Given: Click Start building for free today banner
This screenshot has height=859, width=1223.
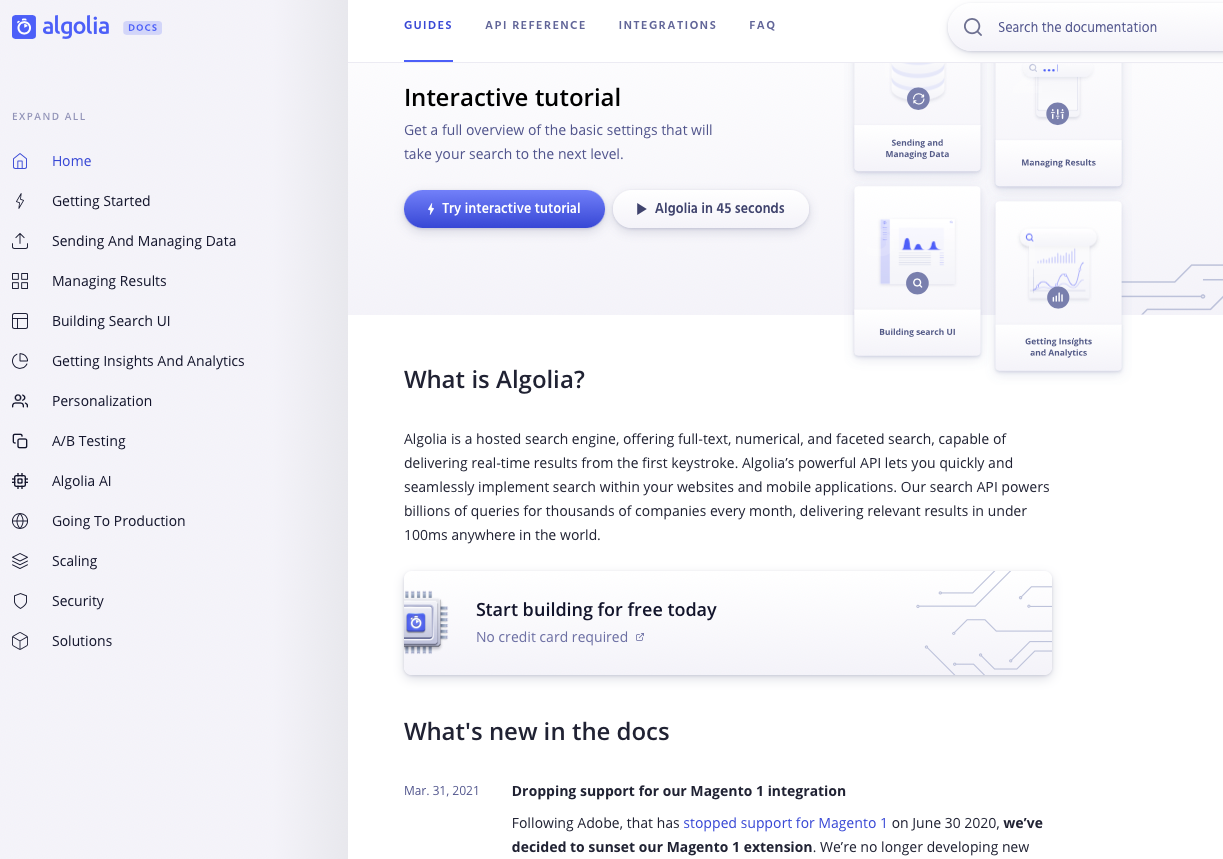Looking at the screenshot, I should 728,623.
